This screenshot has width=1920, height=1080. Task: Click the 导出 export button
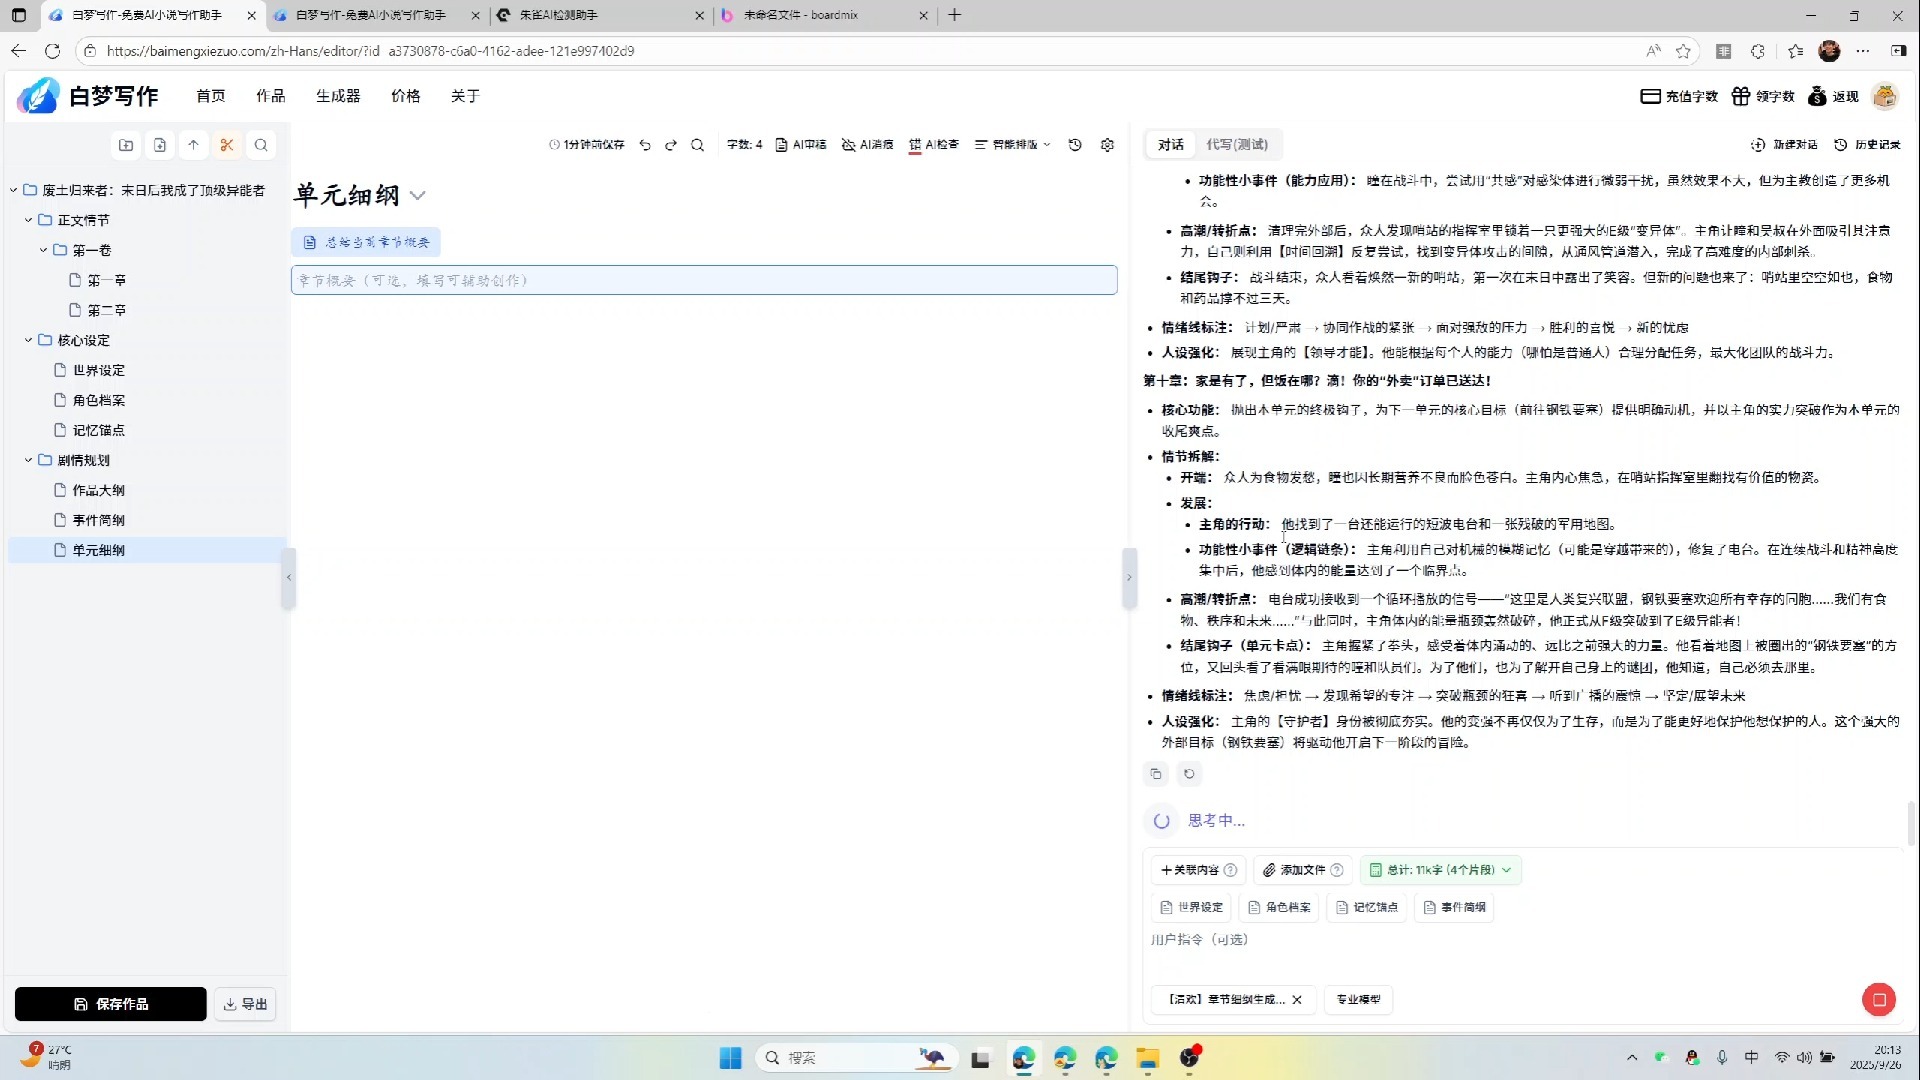click(245, 1004)
